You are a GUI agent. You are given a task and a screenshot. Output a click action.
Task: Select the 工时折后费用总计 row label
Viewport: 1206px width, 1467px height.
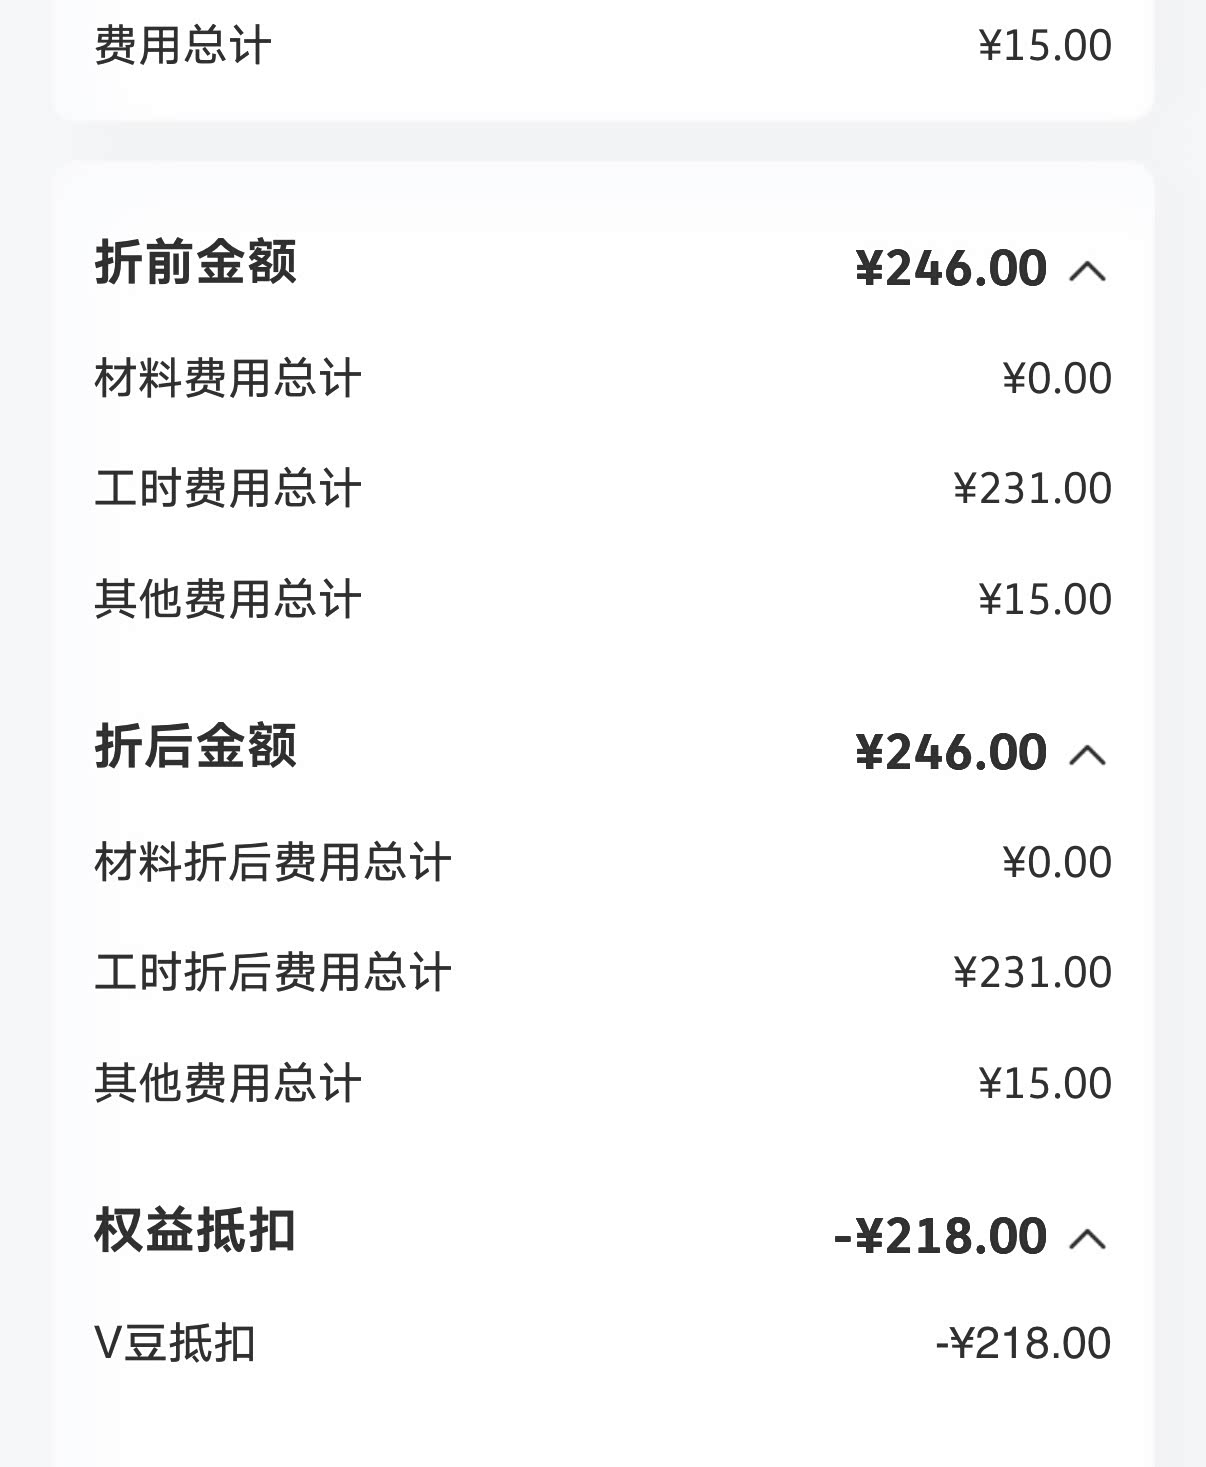tap(273, 973)
